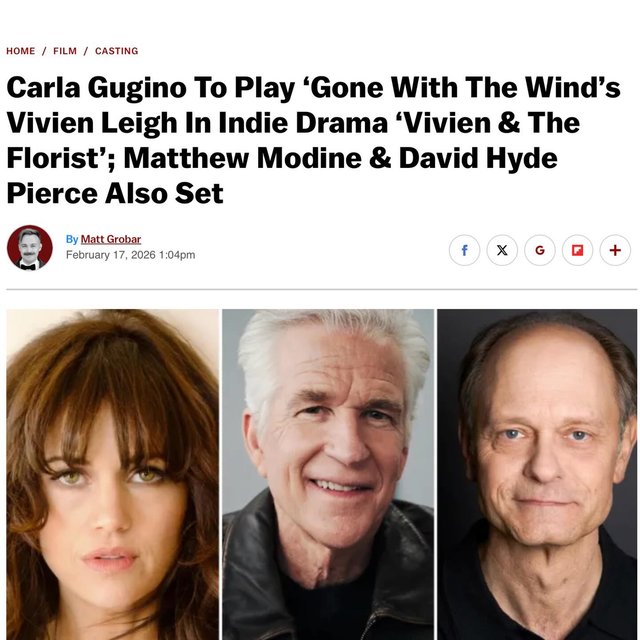Share article on Facebook
The height and width of the screenshot is (640, 640).
(464, 250)
